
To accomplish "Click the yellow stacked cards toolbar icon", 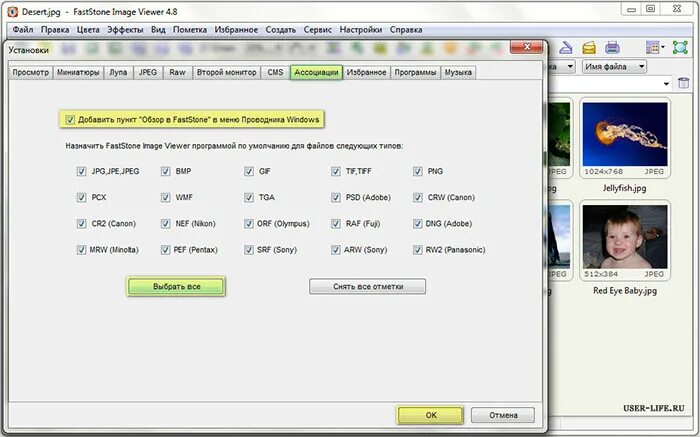I will (589, 47).
